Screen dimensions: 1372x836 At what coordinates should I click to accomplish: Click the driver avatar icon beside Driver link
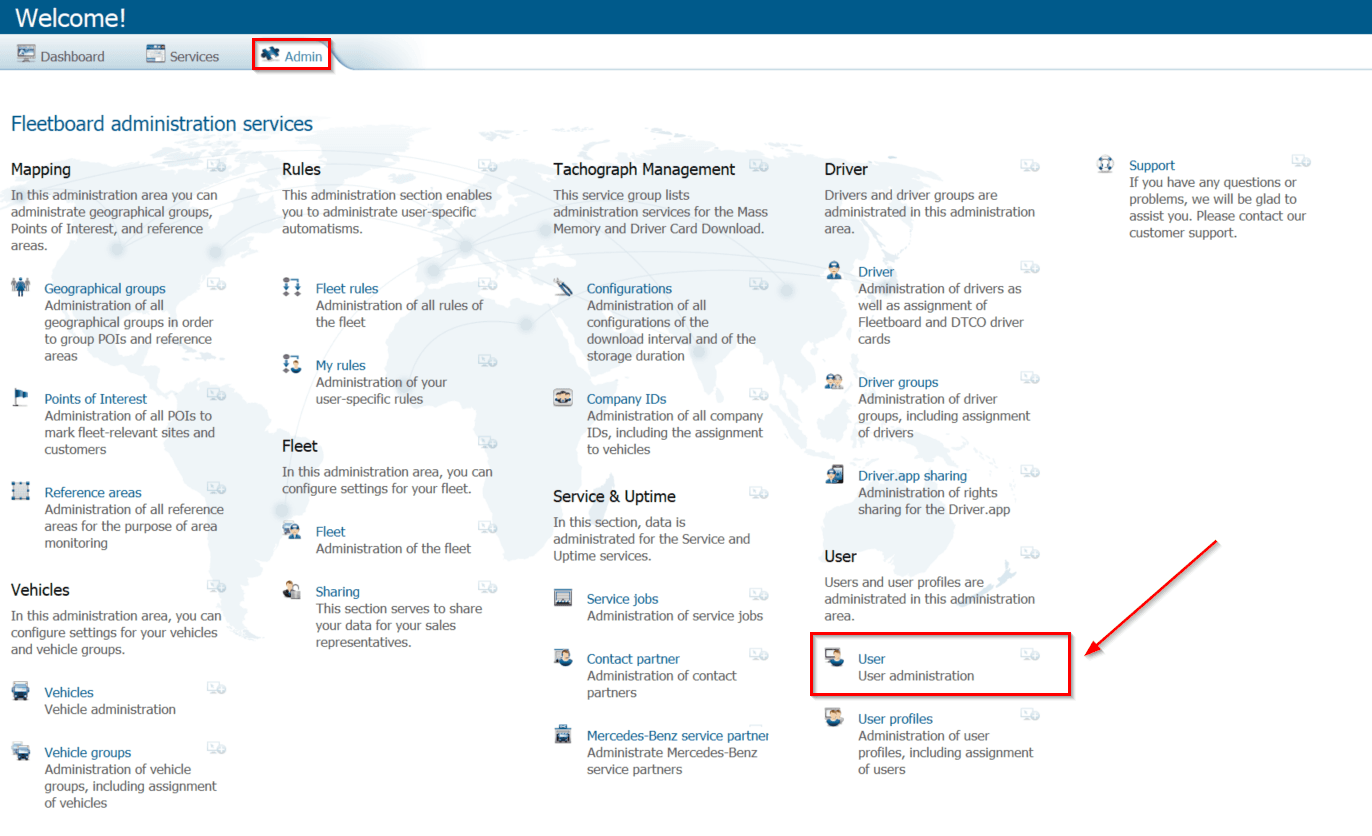[x=834, y=270]
